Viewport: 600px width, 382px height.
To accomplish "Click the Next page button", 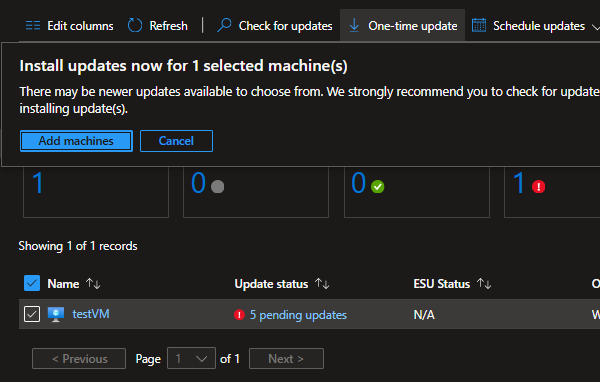I will pyautogui.click(x=286, y=359).
